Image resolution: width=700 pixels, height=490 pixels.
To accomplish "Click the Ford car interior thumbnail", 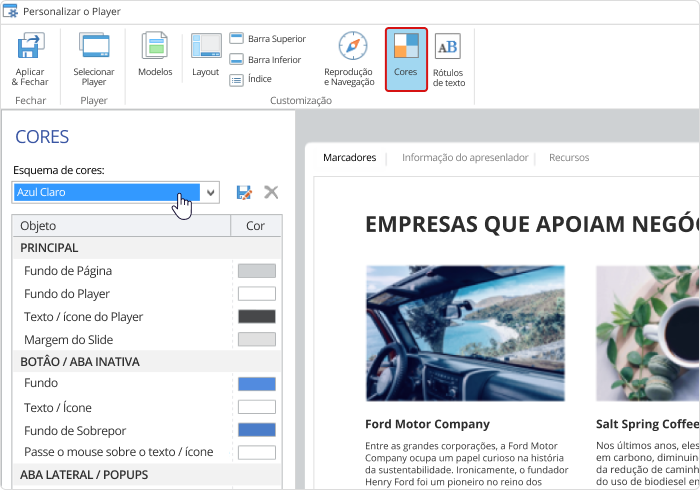I will click(465, 333).
